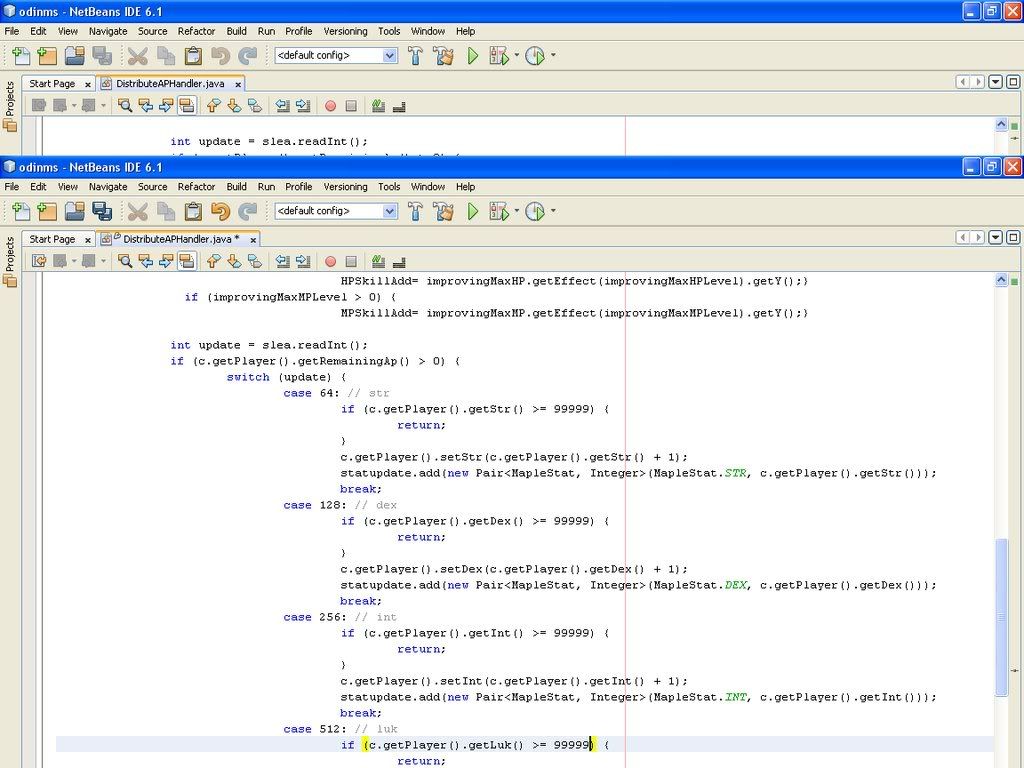This screenshot has width=1024, height=768.
Task: Open default config dropdown in lower window
Action: 390,211
